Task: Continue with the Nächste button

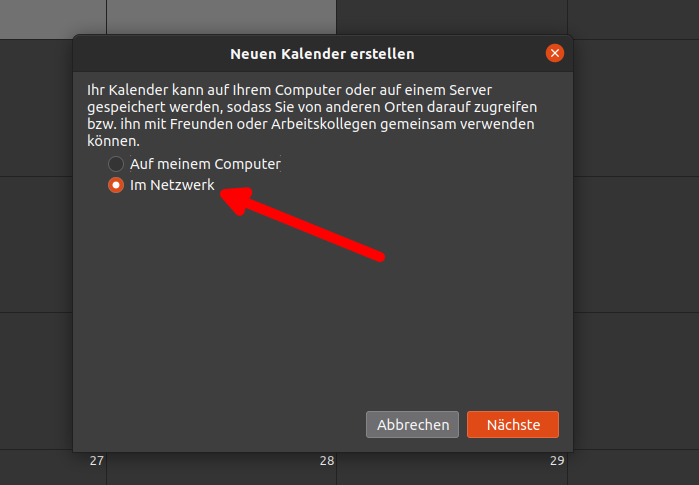Action: coord(513,424)
